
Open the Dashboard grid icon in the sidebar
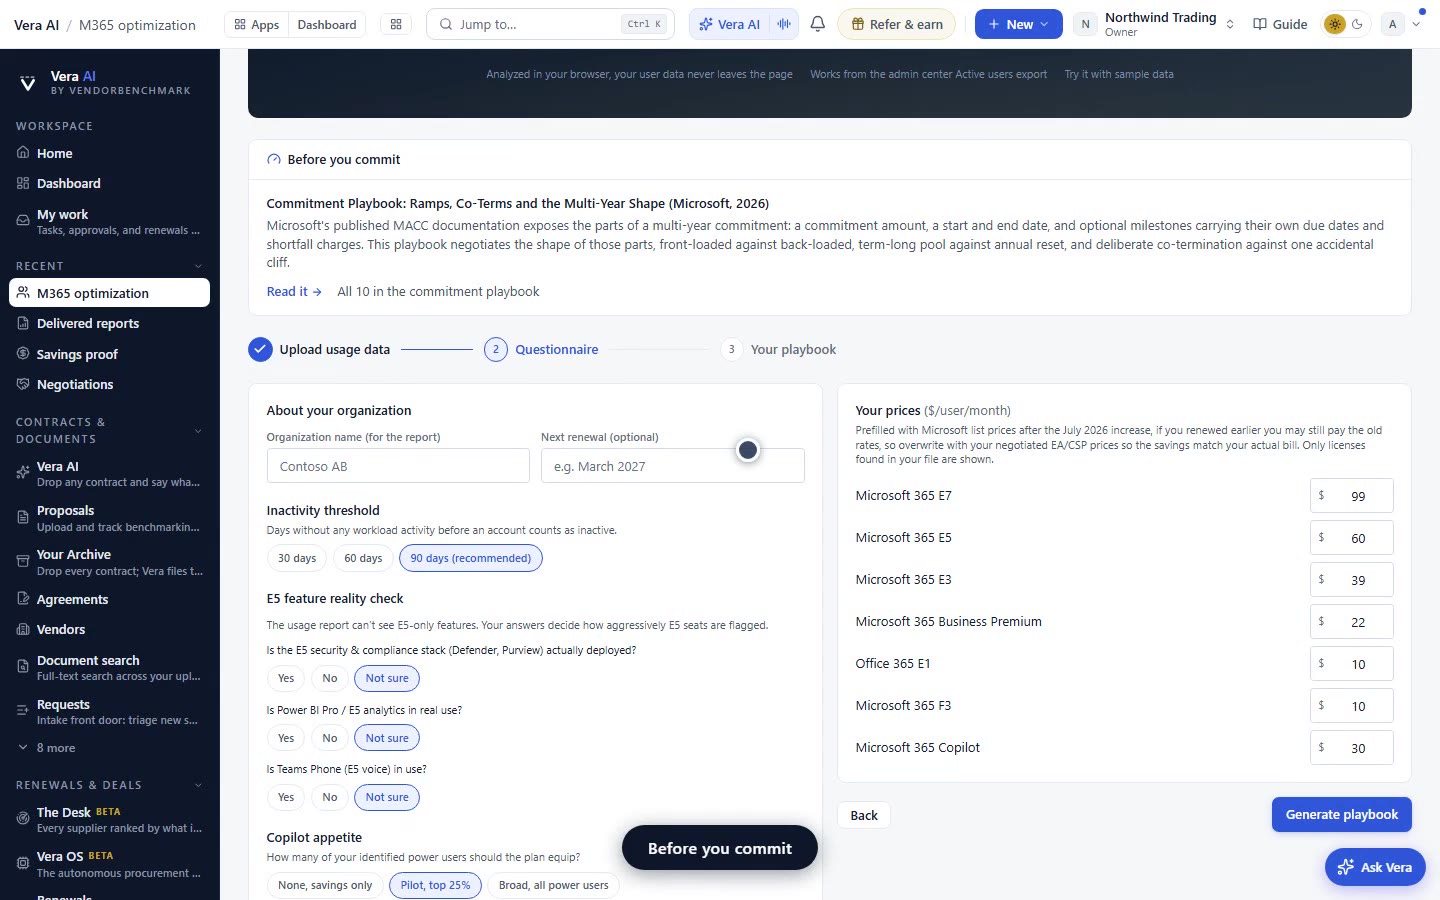coord(23,183)
